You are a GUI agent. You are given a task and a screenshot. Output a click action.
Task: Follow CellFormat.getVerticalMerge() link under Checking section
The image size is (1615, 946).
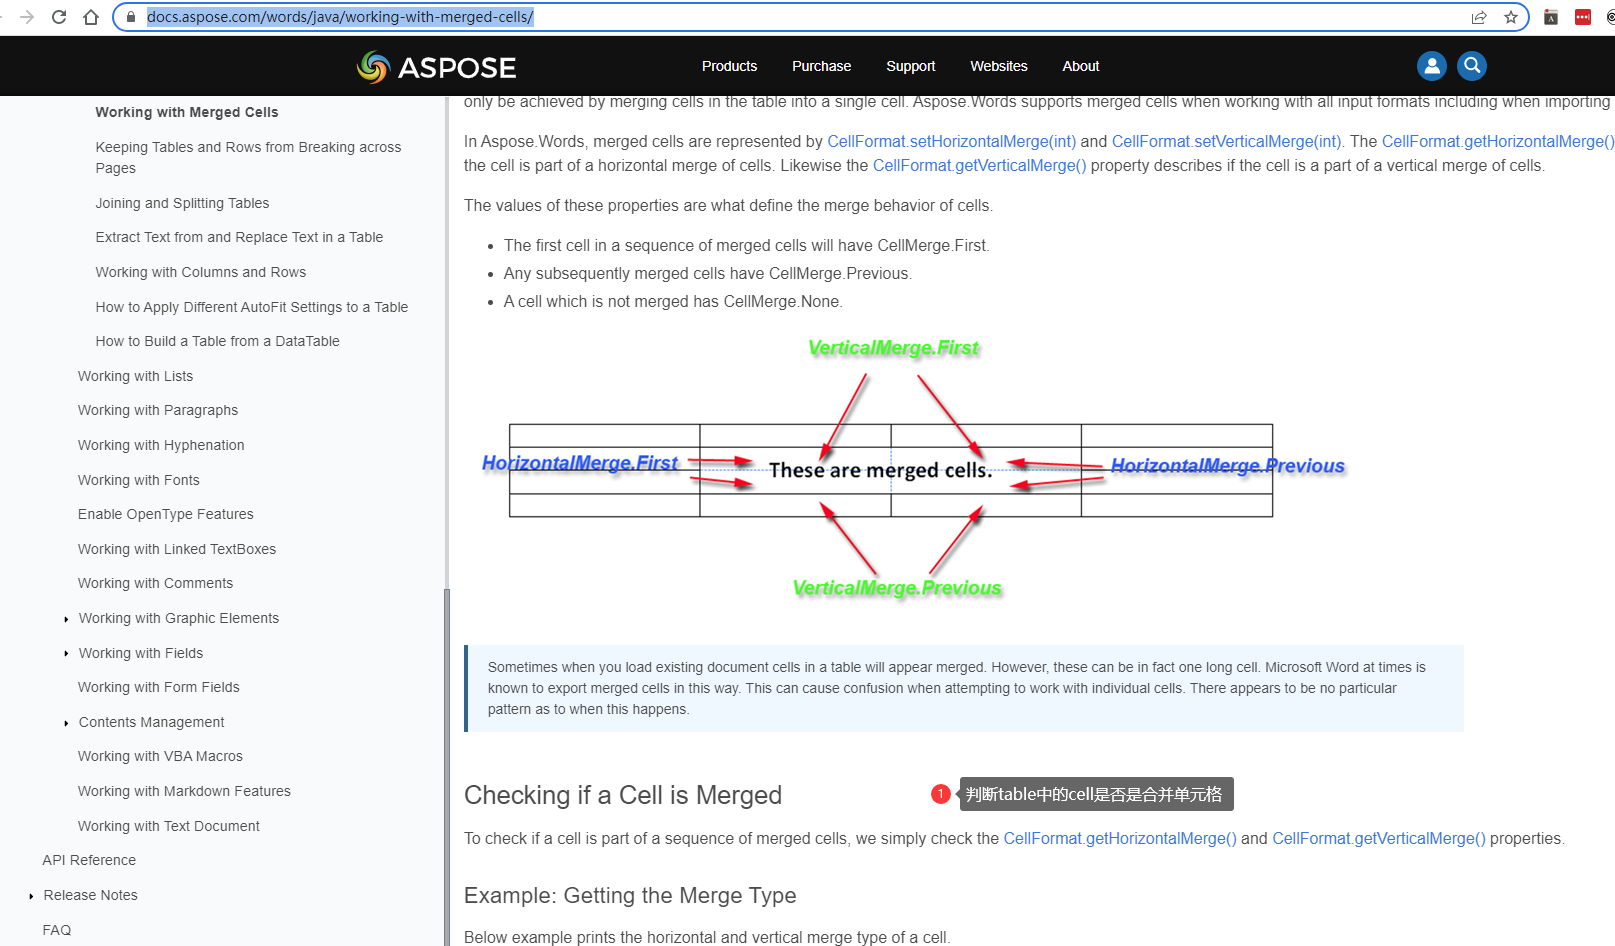point(1379,838)
